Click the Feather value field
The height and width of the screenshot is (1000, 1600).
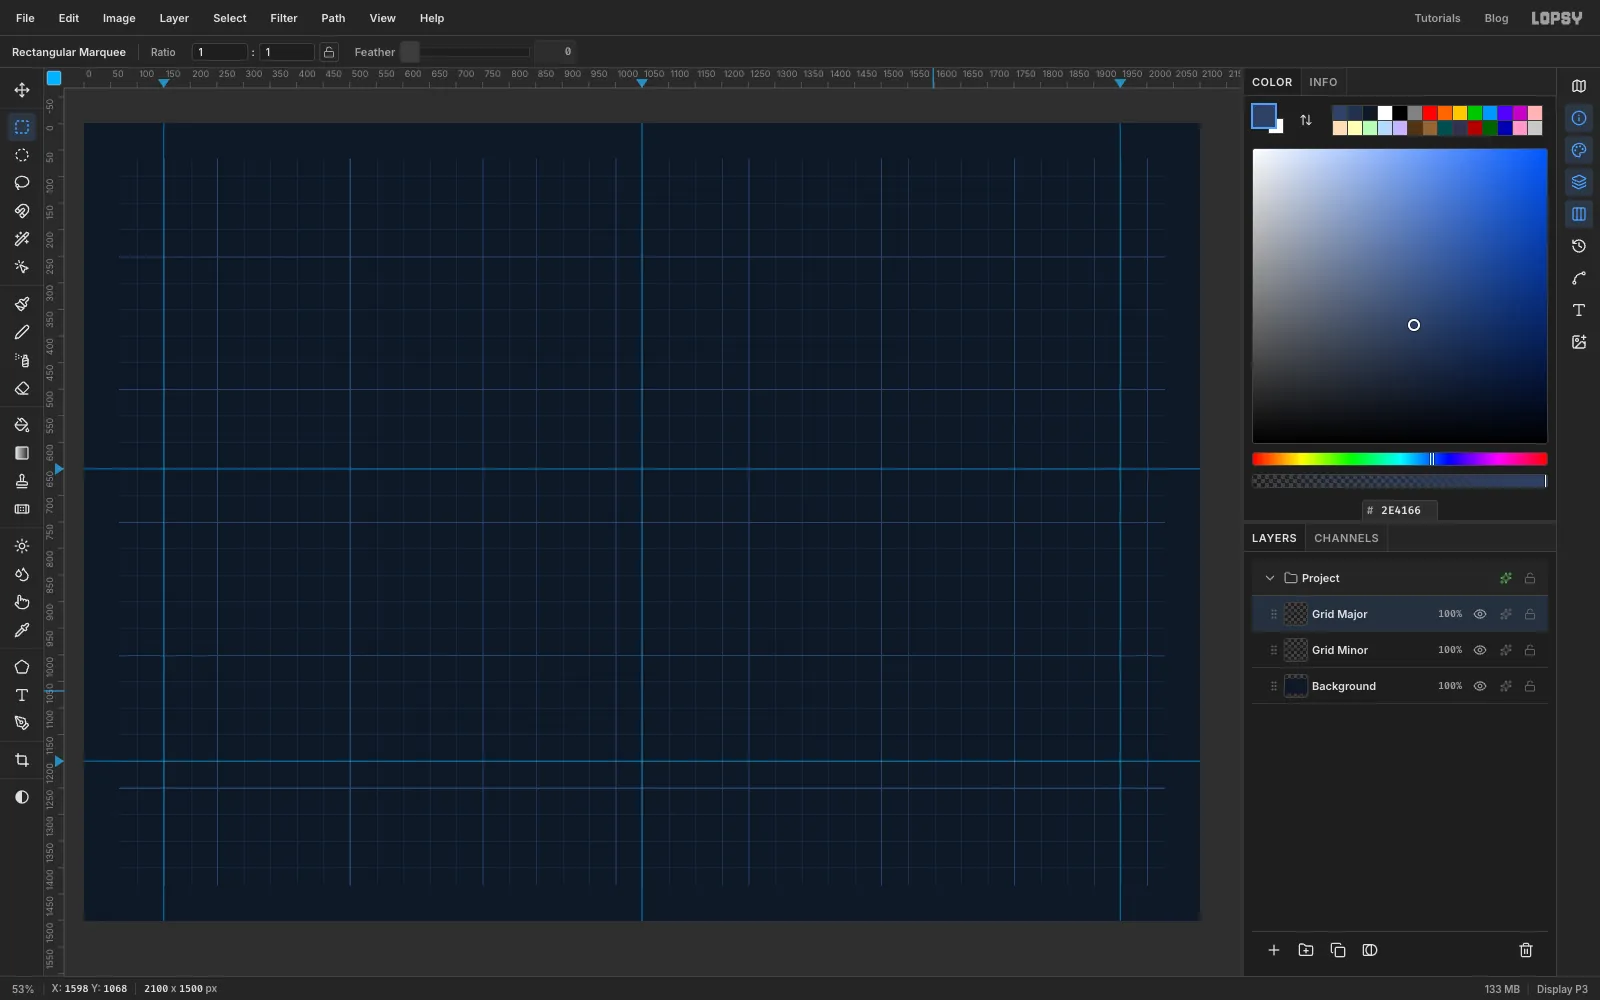click(555, 52)
